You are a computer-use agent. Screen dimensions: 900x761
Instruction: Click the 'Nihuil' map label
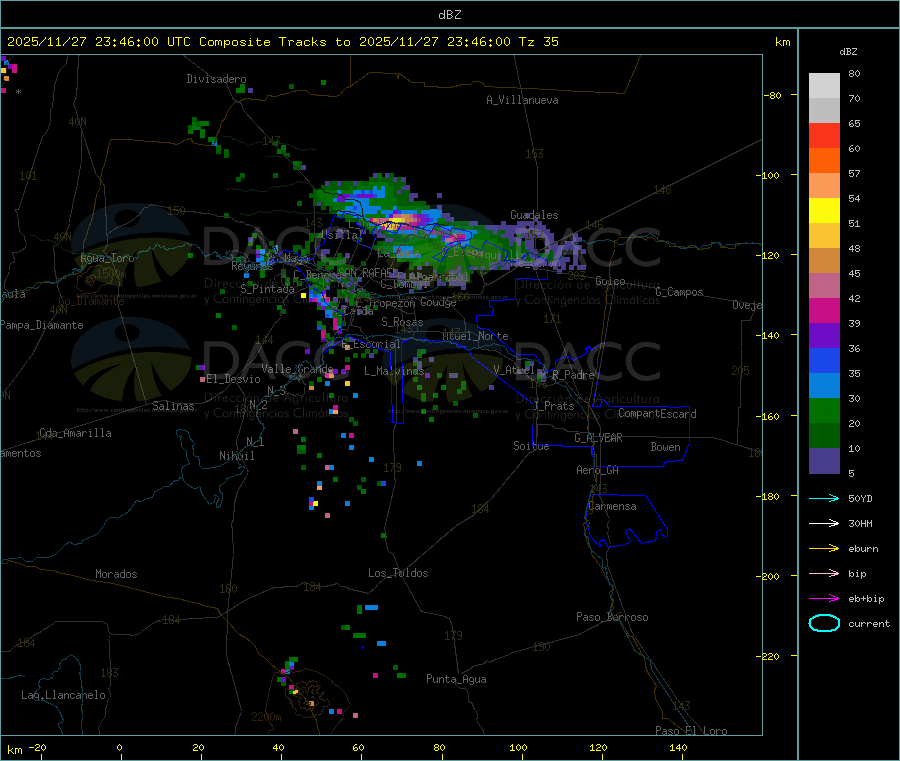point(236,456)
